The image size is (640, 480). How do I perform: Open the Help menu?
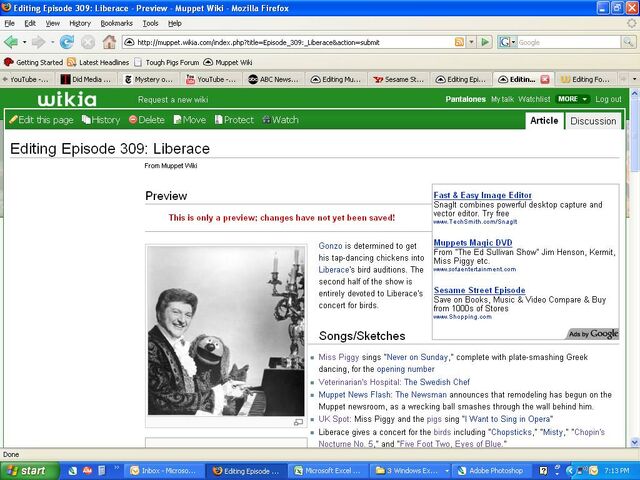point(175,24)
